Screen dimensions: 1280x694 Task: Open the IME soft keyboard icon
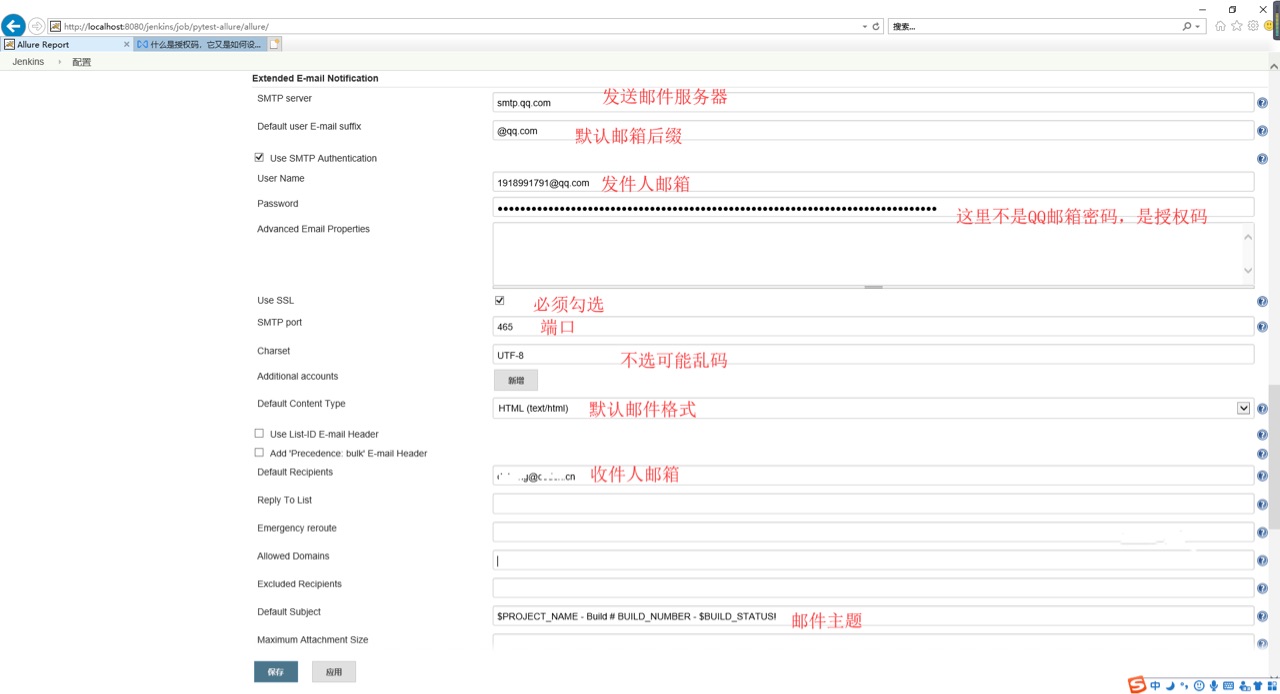coord(1229,686)
